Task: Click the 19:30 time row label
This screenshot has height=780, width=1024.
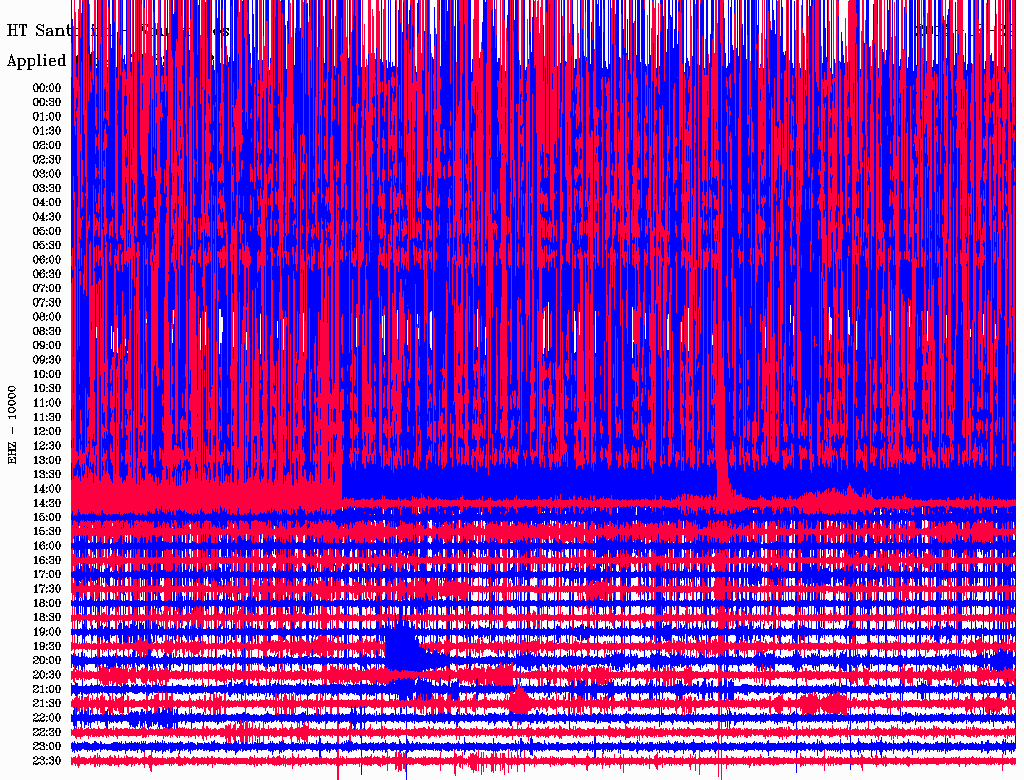Action: pyautogui.click(x=47, y=647)
